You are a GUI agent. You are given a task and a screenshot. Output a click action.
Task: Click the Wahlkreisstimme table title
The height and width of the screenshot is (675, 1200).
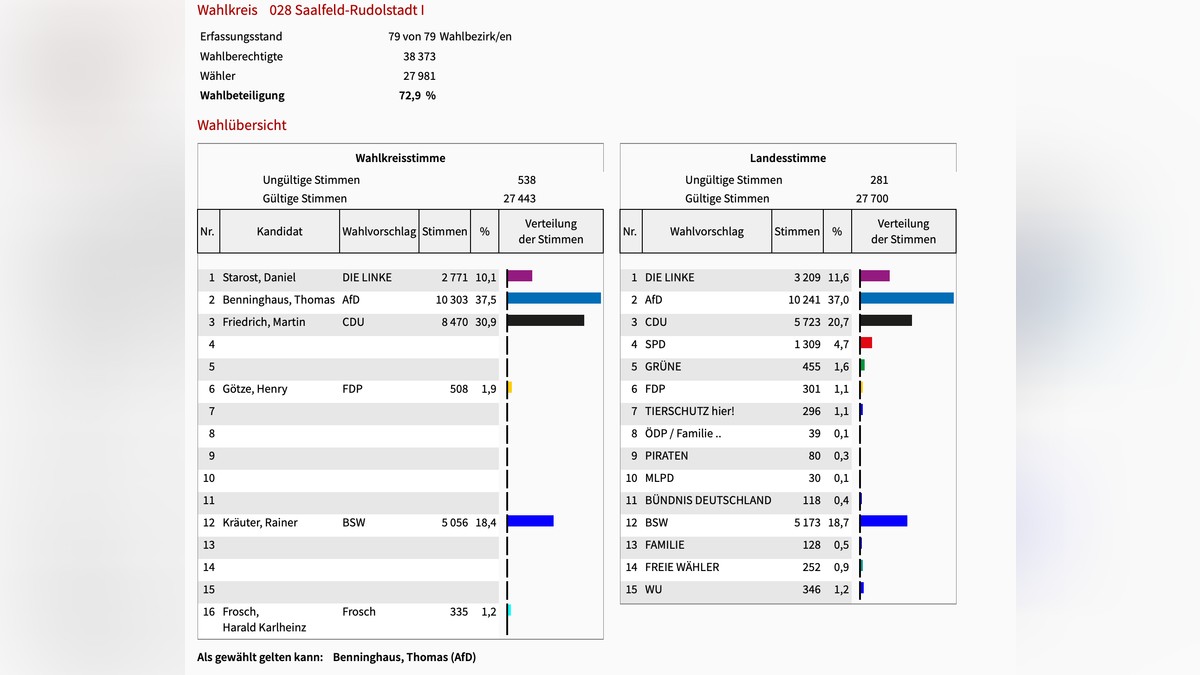pyautogui.click(x=400, y=158)
